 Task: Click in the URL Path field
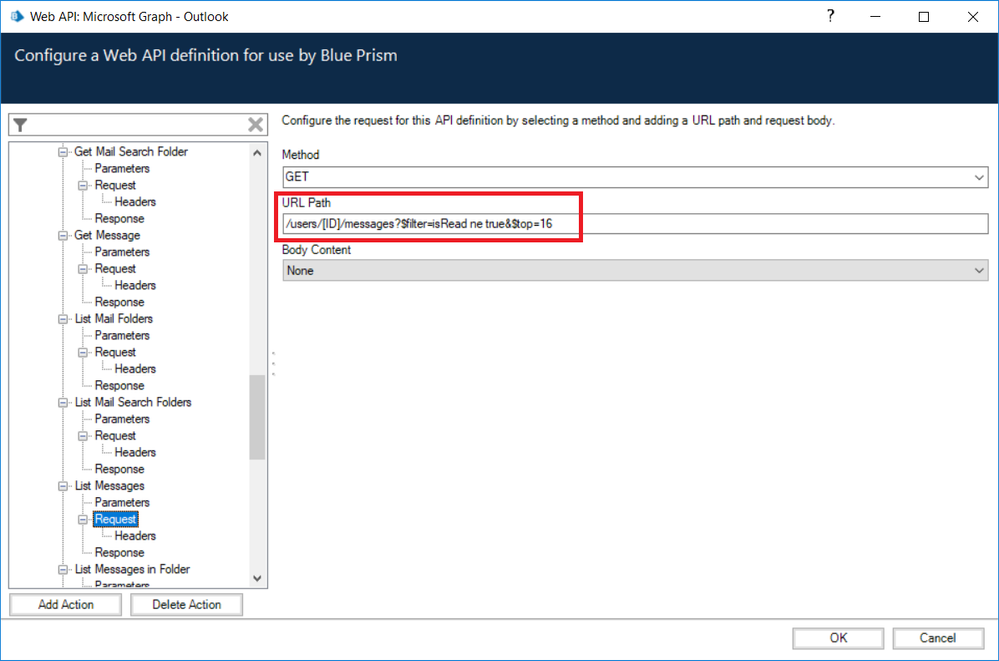(x=635, y=224)
